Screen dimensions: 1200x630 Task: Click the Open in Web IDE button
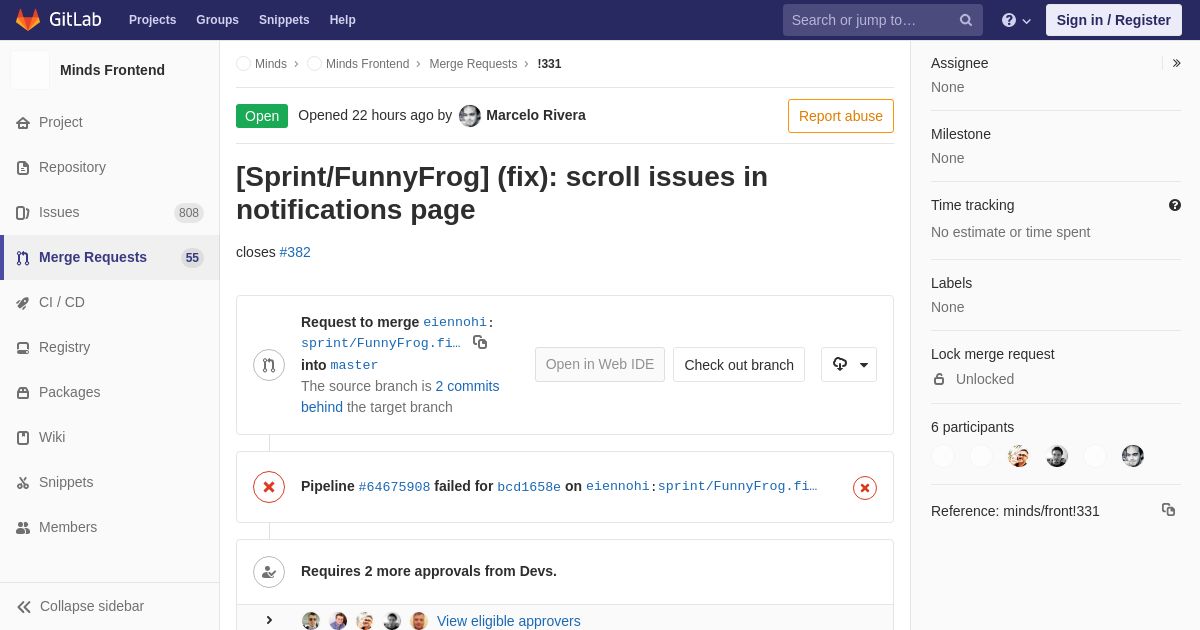[600, 365]
